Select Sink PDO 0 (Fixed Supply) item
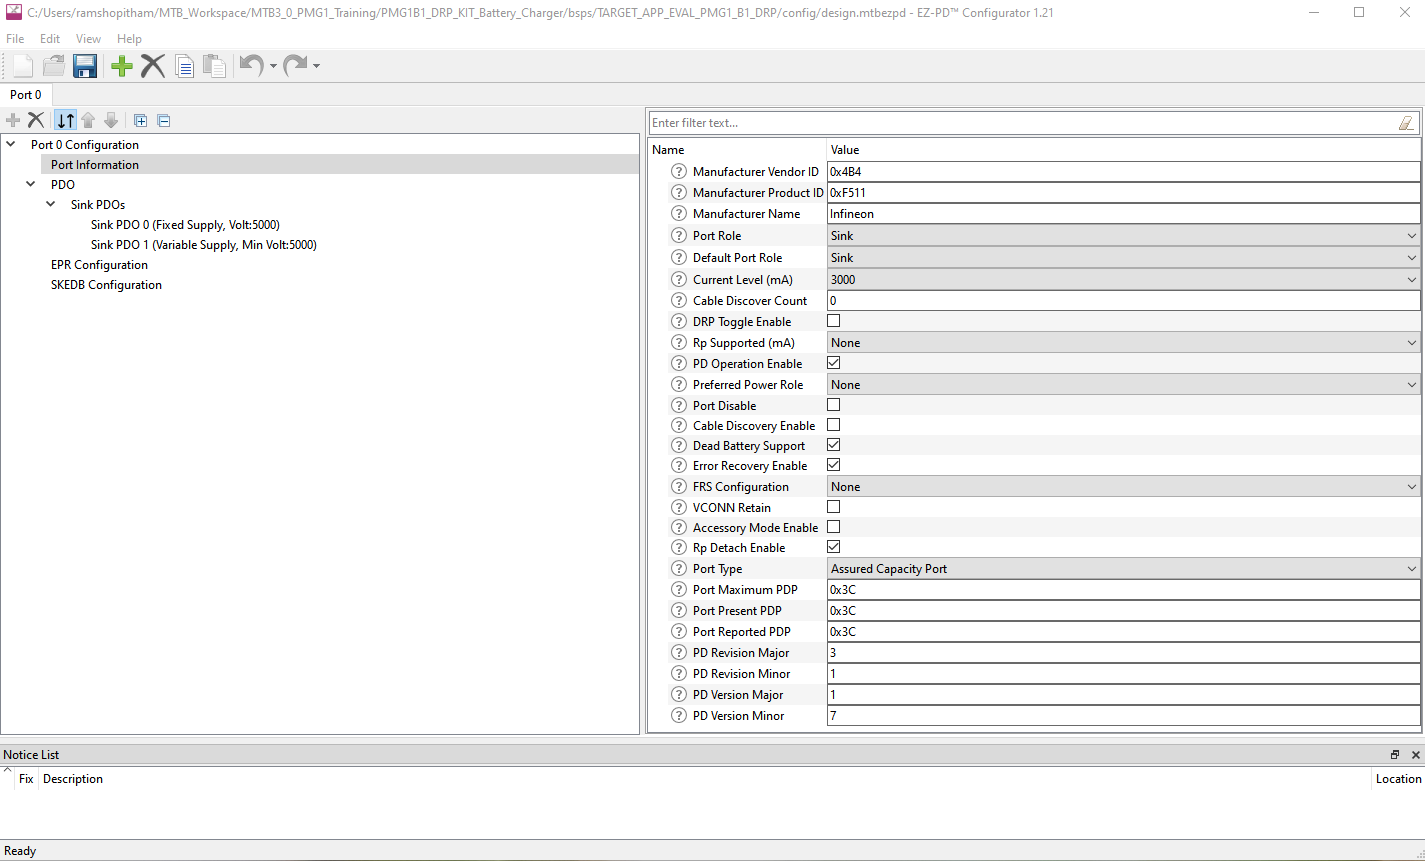This screenshot has width=1425, height=861. (185, 225)
